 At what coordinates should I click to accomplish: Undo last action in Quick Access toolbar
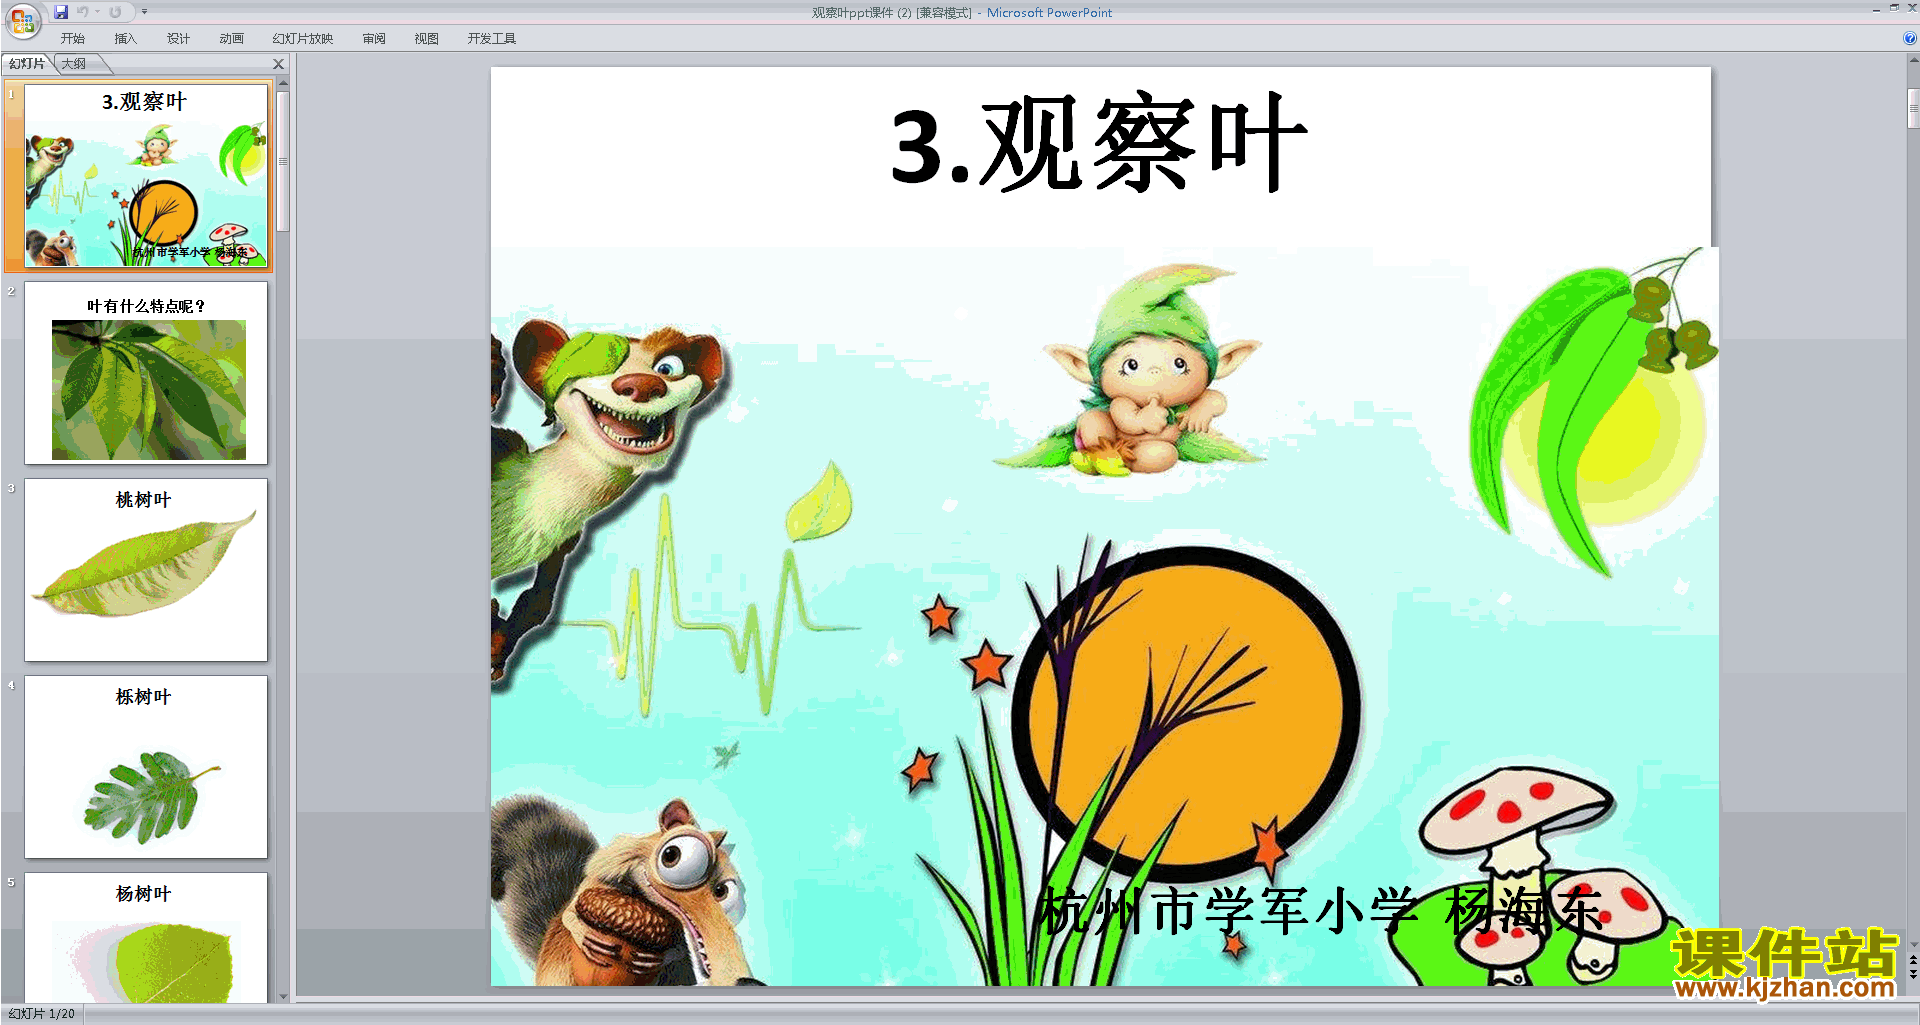click(x=82, y=12)
